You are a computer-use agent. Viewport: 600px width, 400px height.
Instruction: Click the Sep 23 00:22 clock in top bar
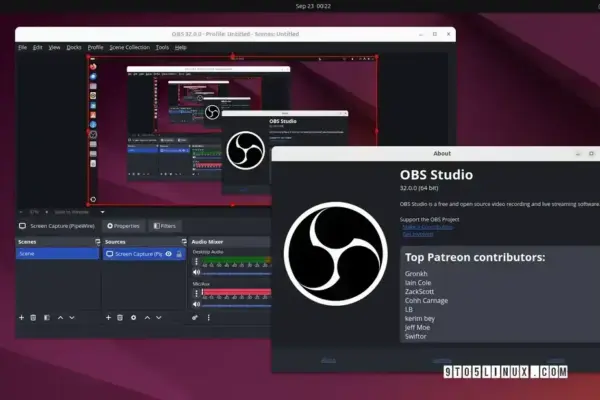313,6
